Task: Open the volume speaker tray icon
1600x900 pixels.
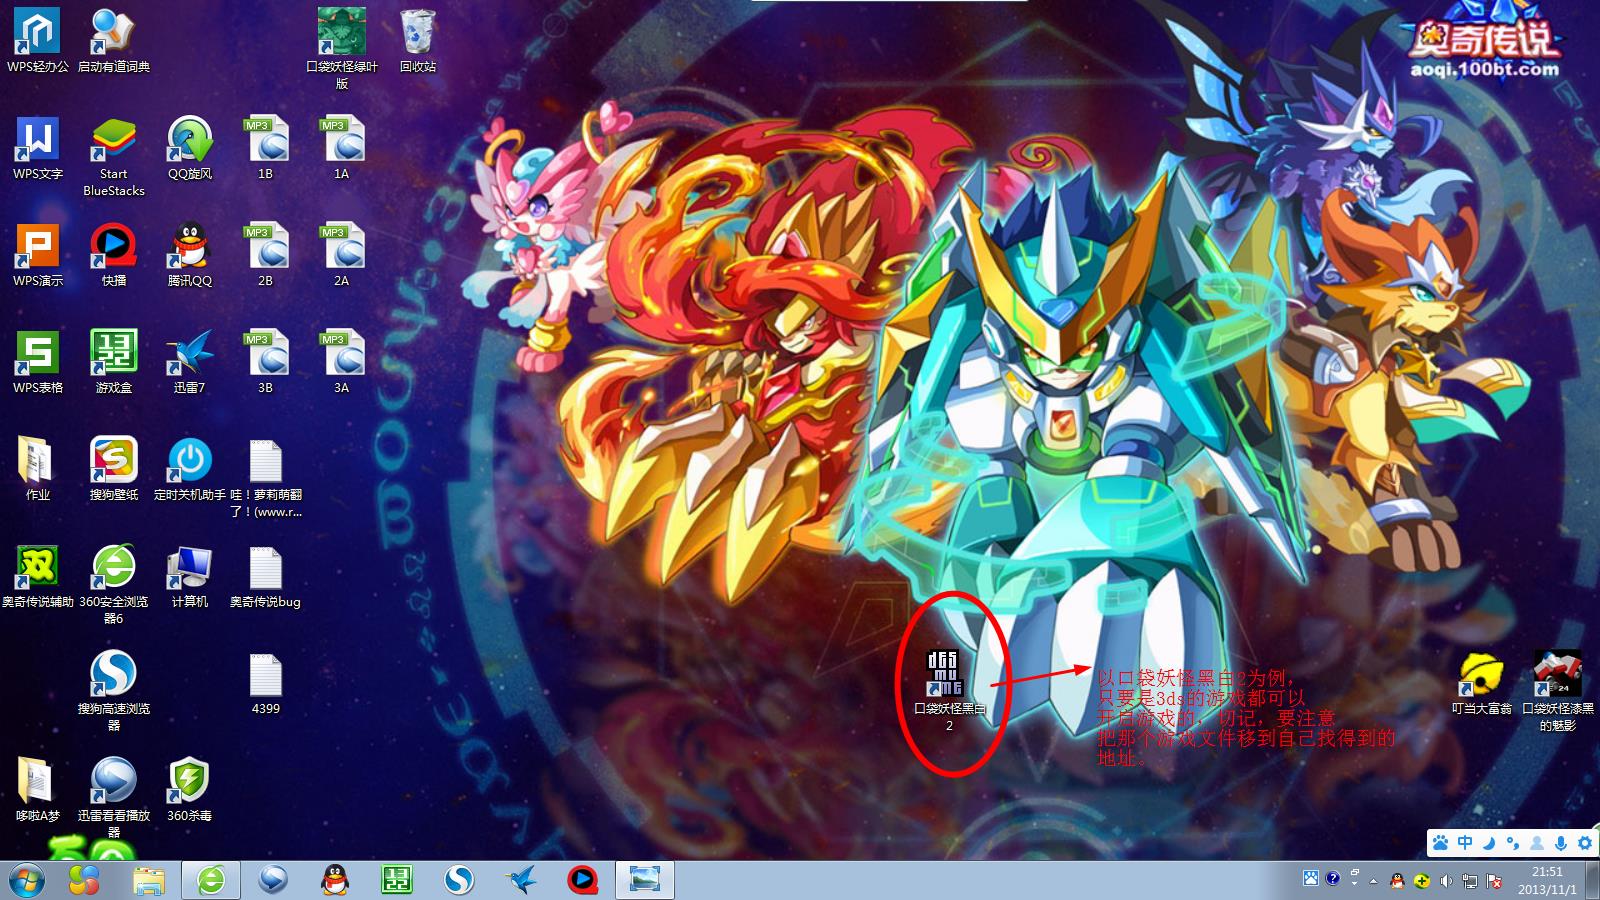Action: click(1446, 881)
